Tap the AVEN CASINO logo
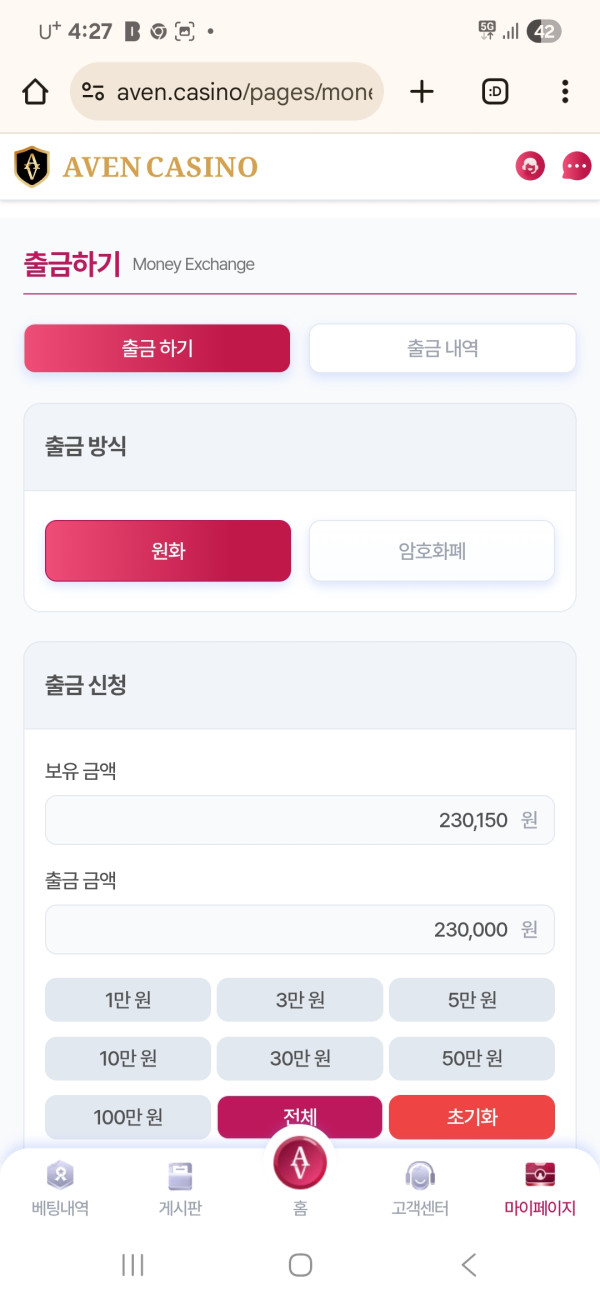The width and height of the screenshot is (600, 1300). (136, 167)
